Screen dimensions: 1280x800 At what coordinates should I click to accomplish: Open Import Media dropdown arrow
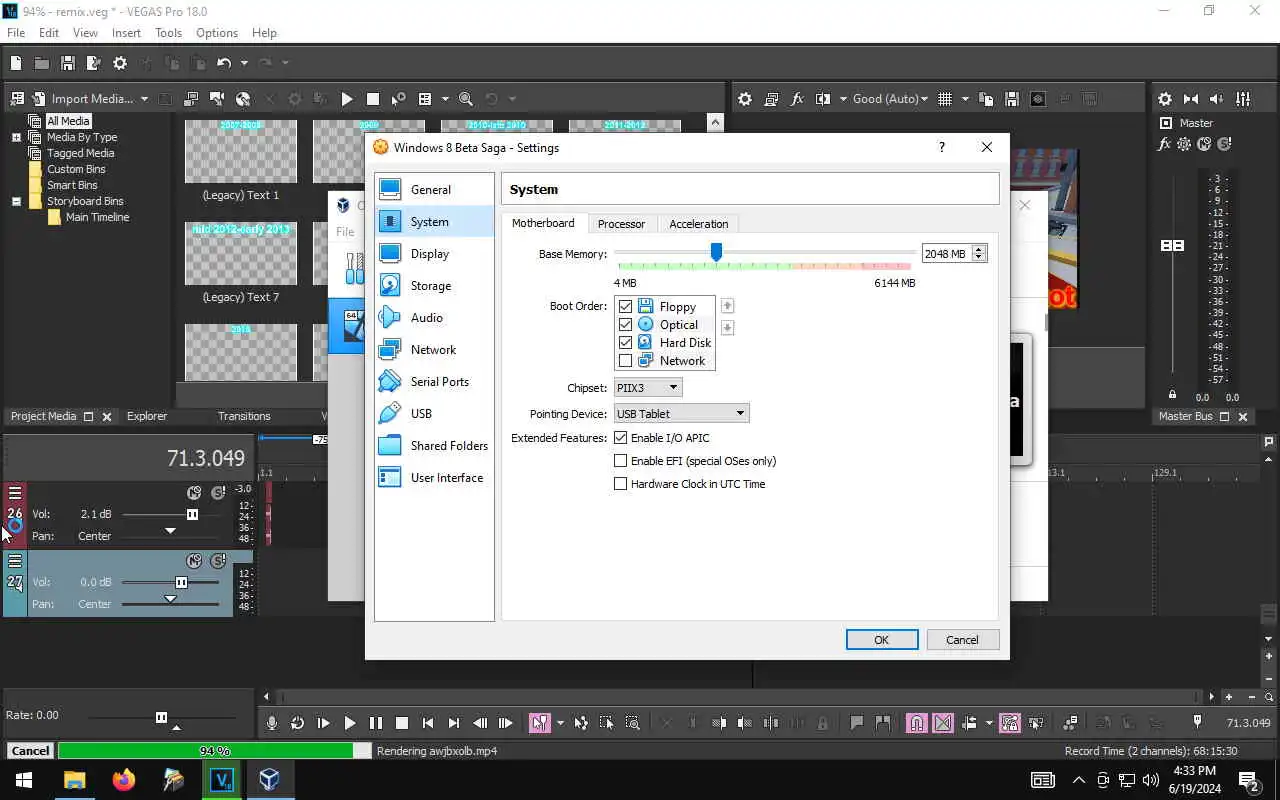tap(144, 99)
